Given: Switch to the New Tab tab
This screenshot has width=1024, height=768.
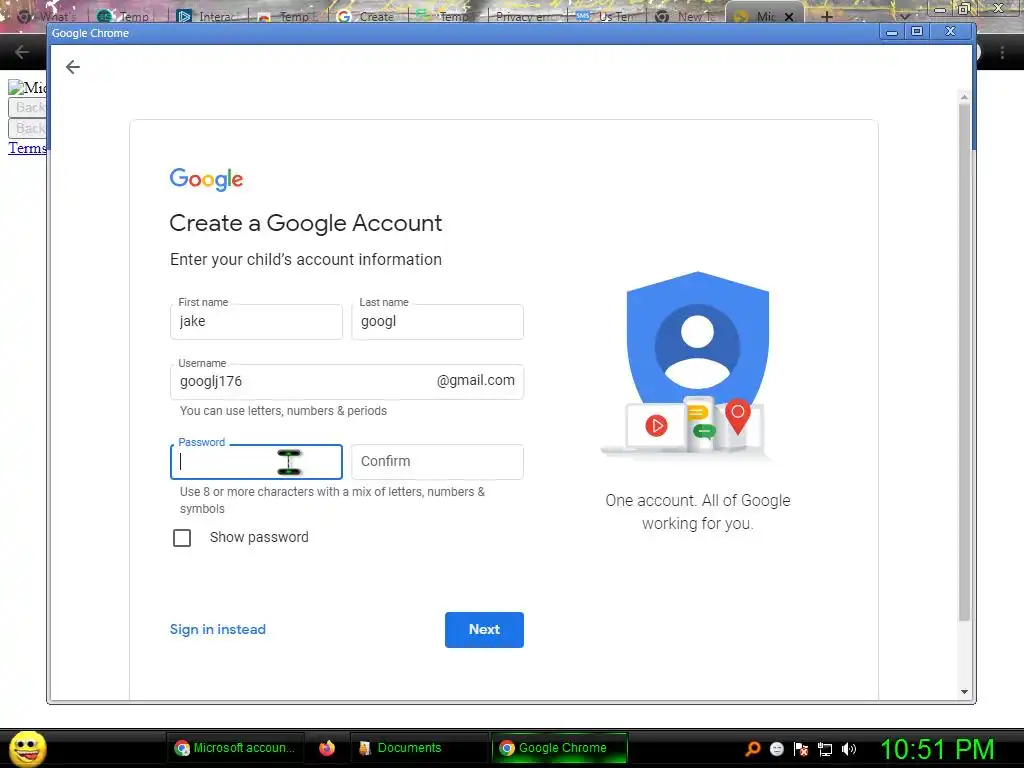Looking at the screenshot, I should click(687, 16).
